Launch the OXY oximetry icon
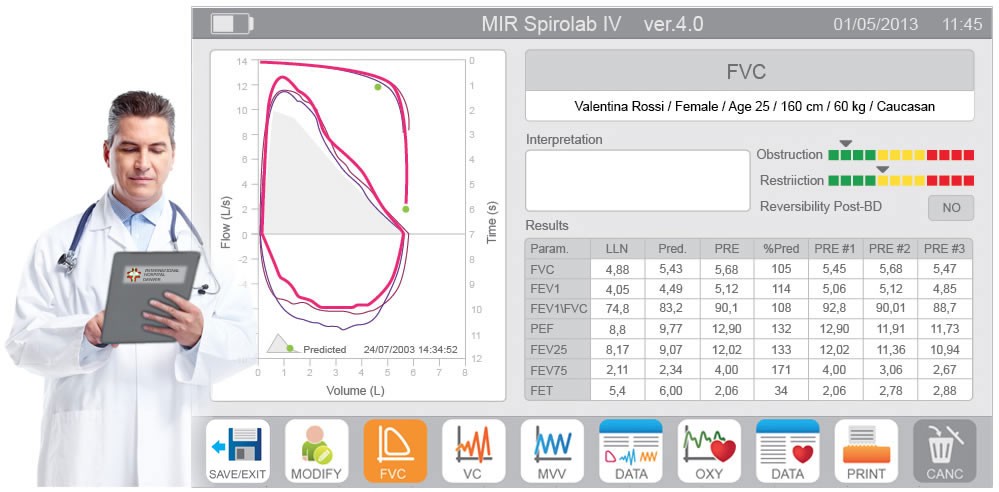The height and width of the screenshot is (492, 999). point(708,451)
